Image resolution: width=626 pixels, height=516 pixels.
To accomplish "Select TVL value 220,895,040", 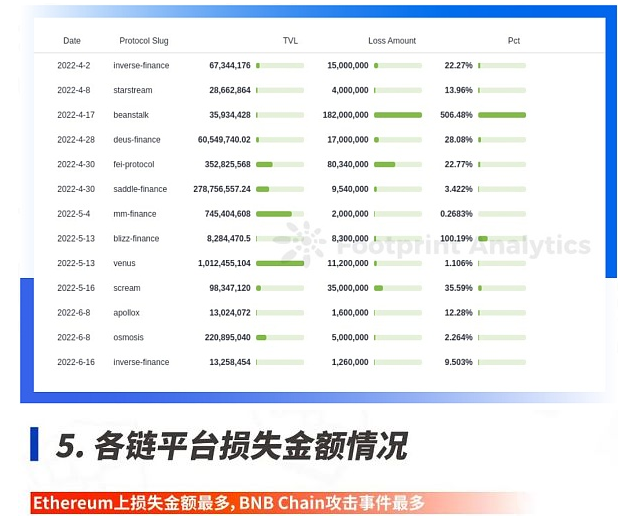I will pyautogui.click(x=228, y=337).
